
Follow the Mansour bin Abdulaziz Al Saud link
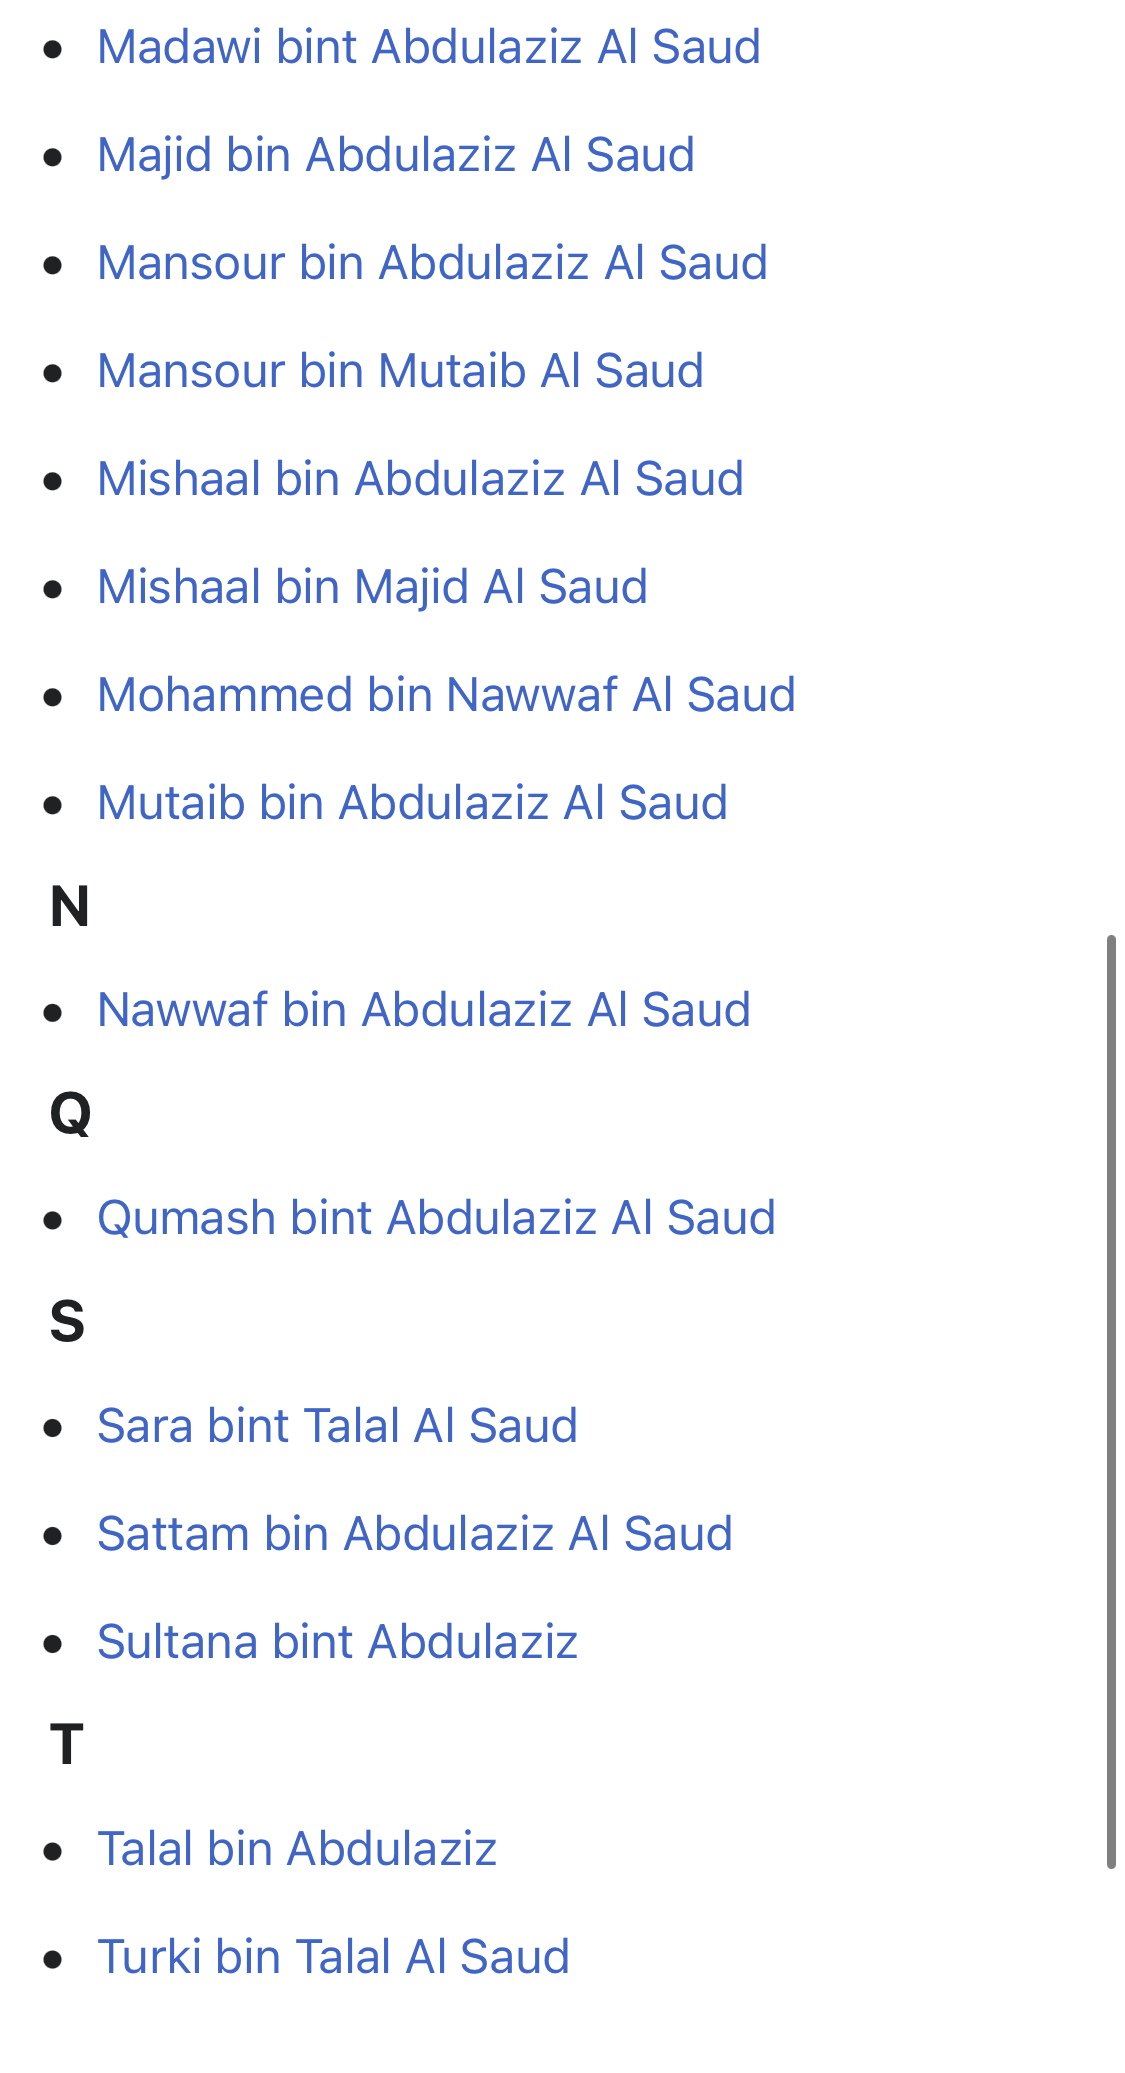coord(432,263)
